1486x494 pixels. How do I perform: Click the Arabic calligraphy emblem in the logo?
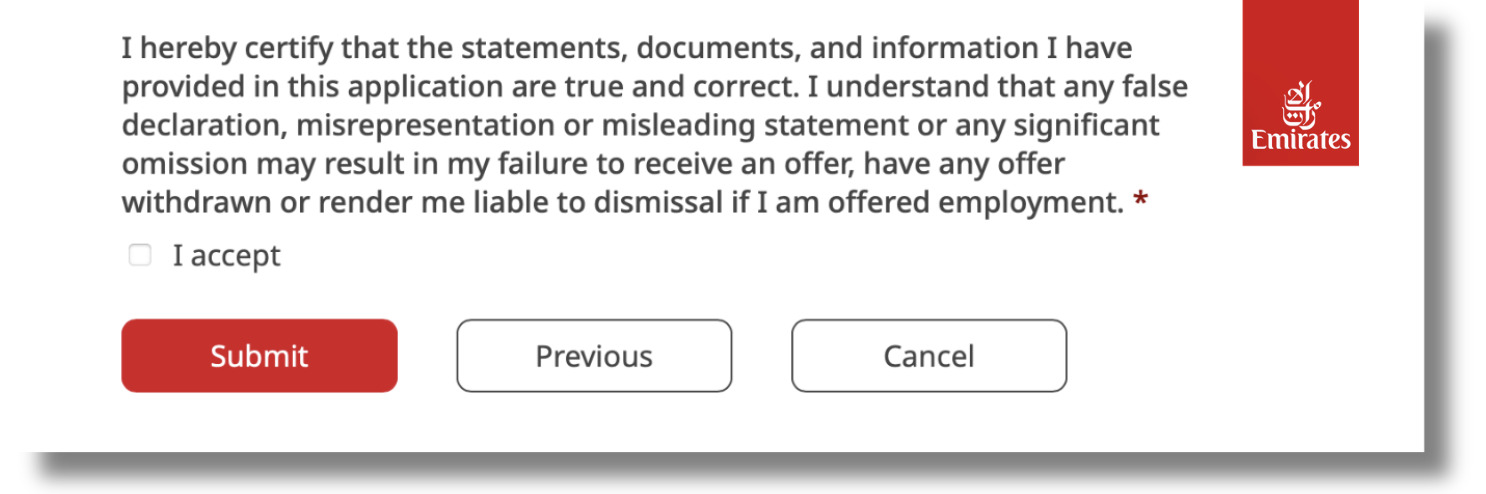pos(1299,104)
